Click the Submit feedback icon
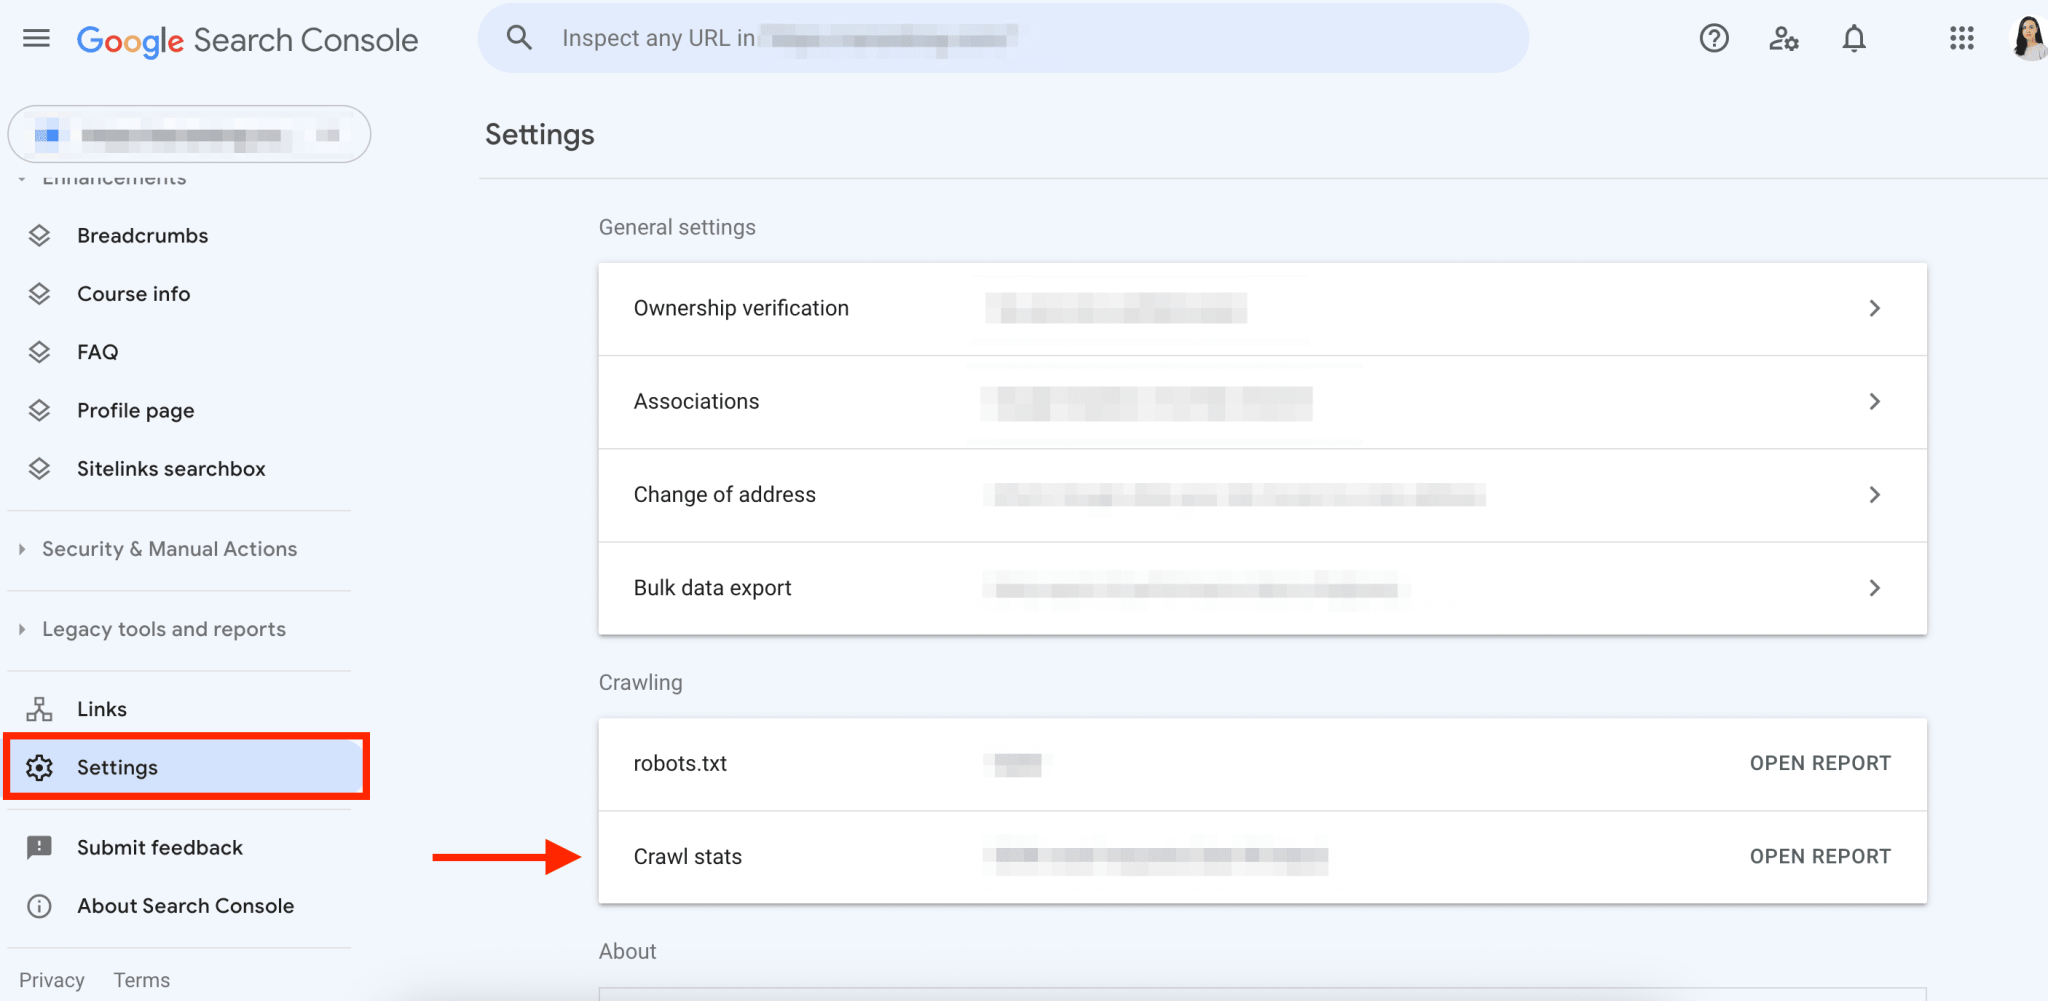This screenshot has width=2048, height=1001. click(39, 847)
